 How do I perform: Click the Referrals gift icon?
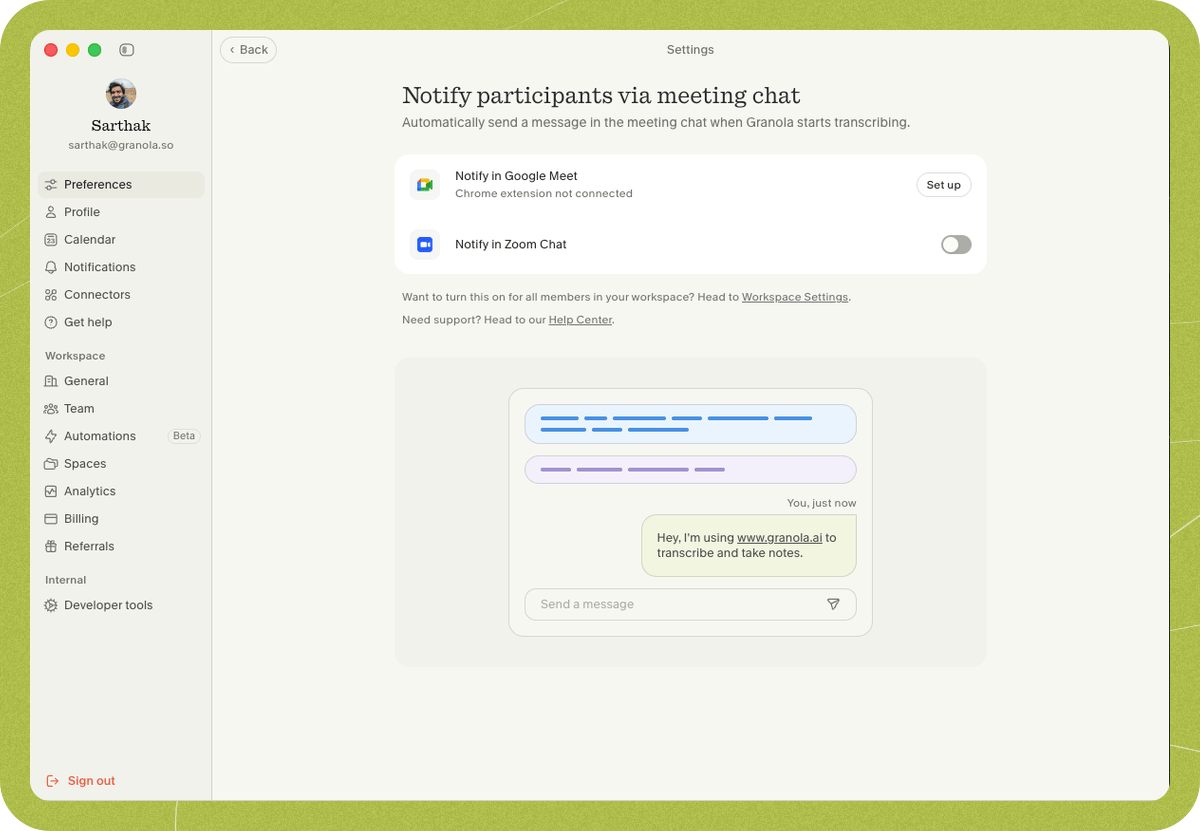[51, 546]
